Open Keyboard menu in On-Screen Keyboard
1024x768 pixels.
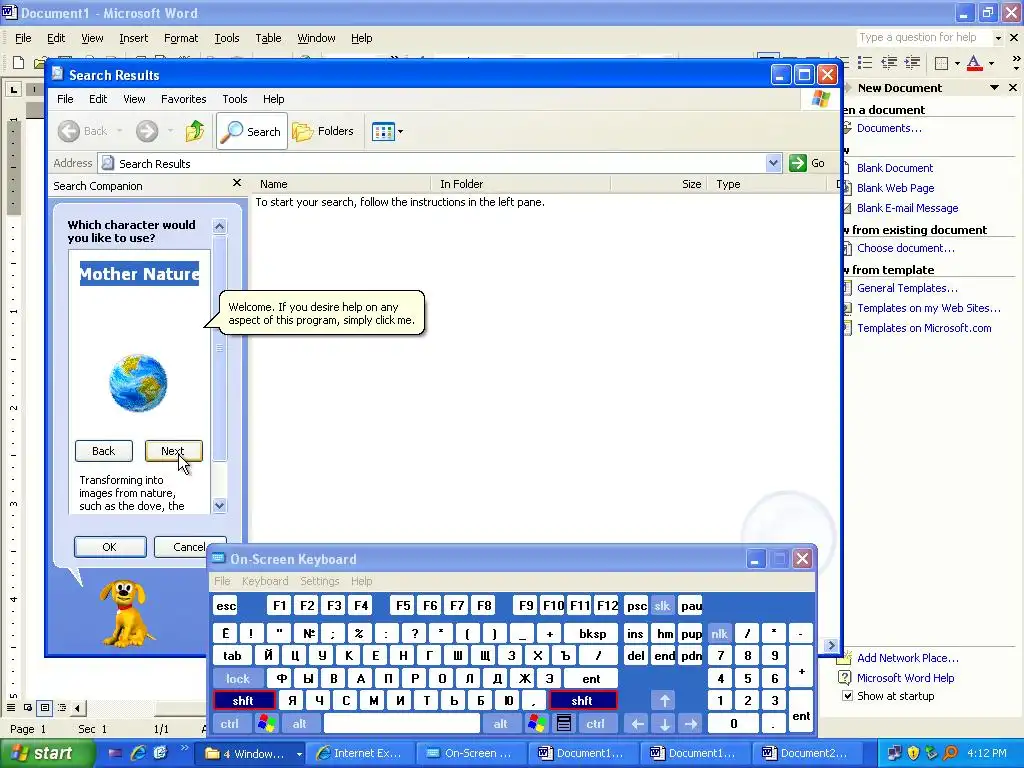[264, 581]
